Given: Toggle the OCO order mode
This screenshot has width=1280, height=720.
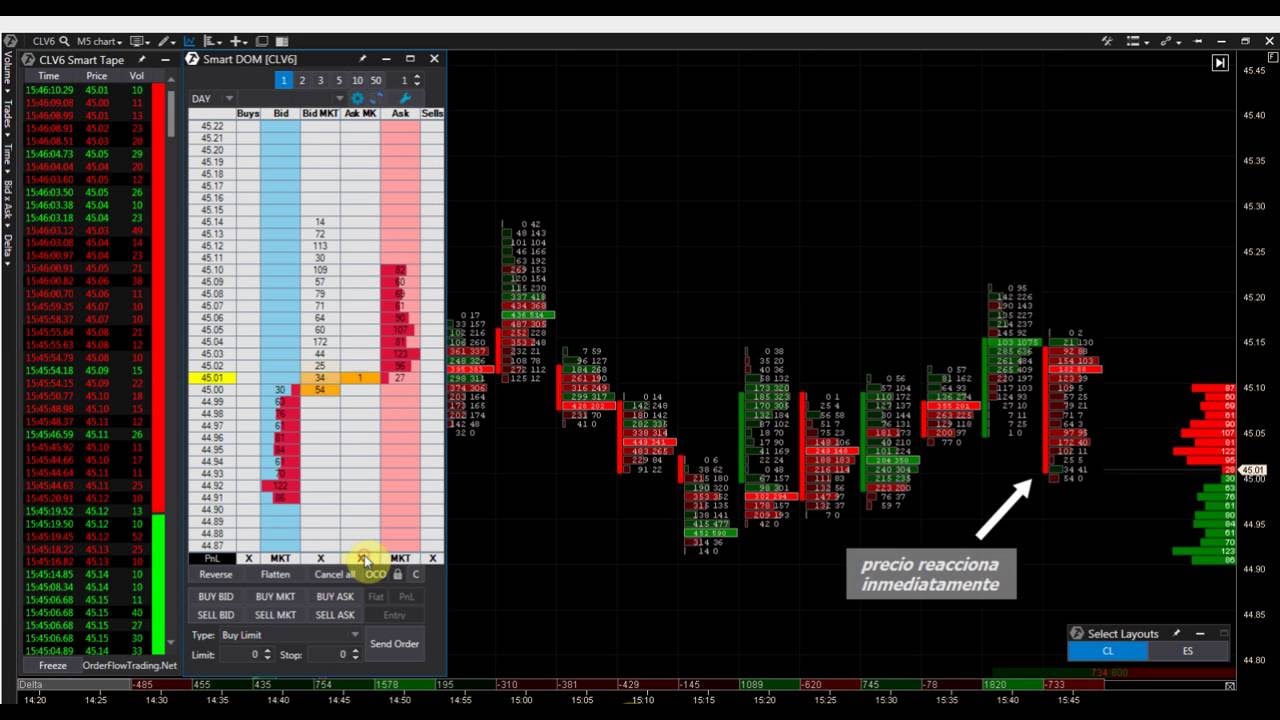Looking at the screenshot, I should [x=376, y=574].
